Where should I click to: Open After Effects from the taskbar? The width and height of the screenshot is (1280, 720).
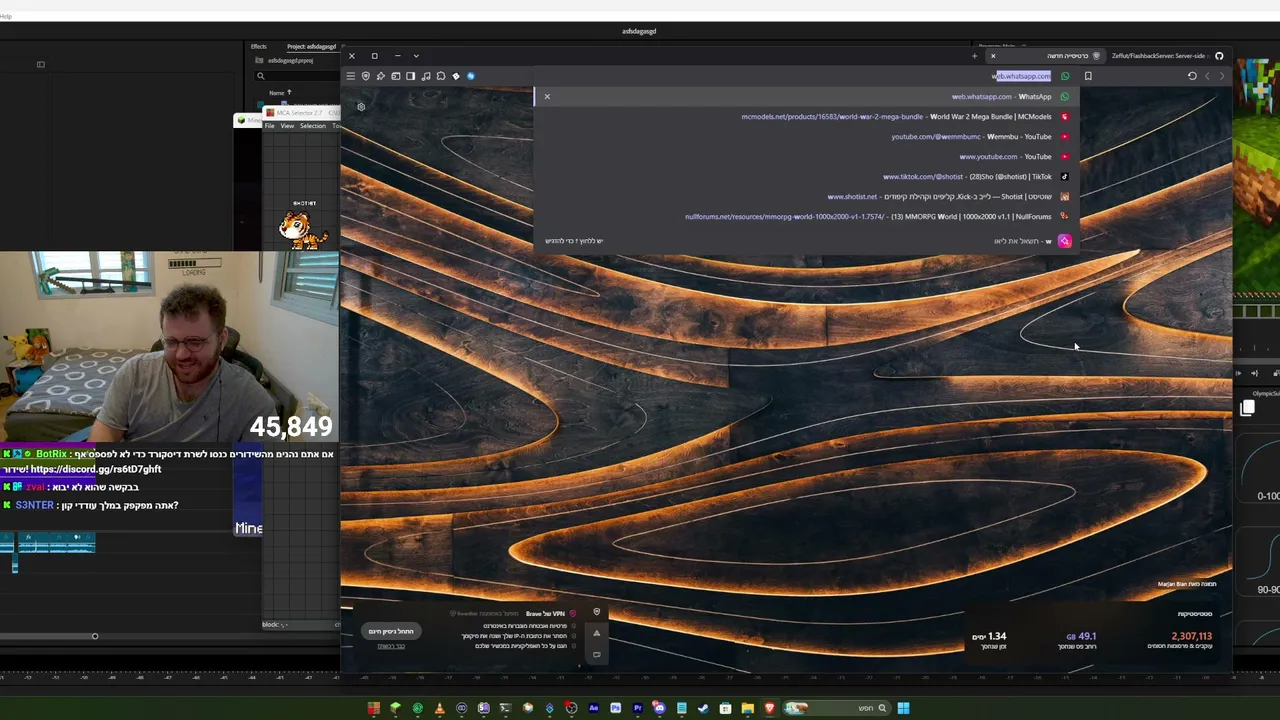point(593,708)
